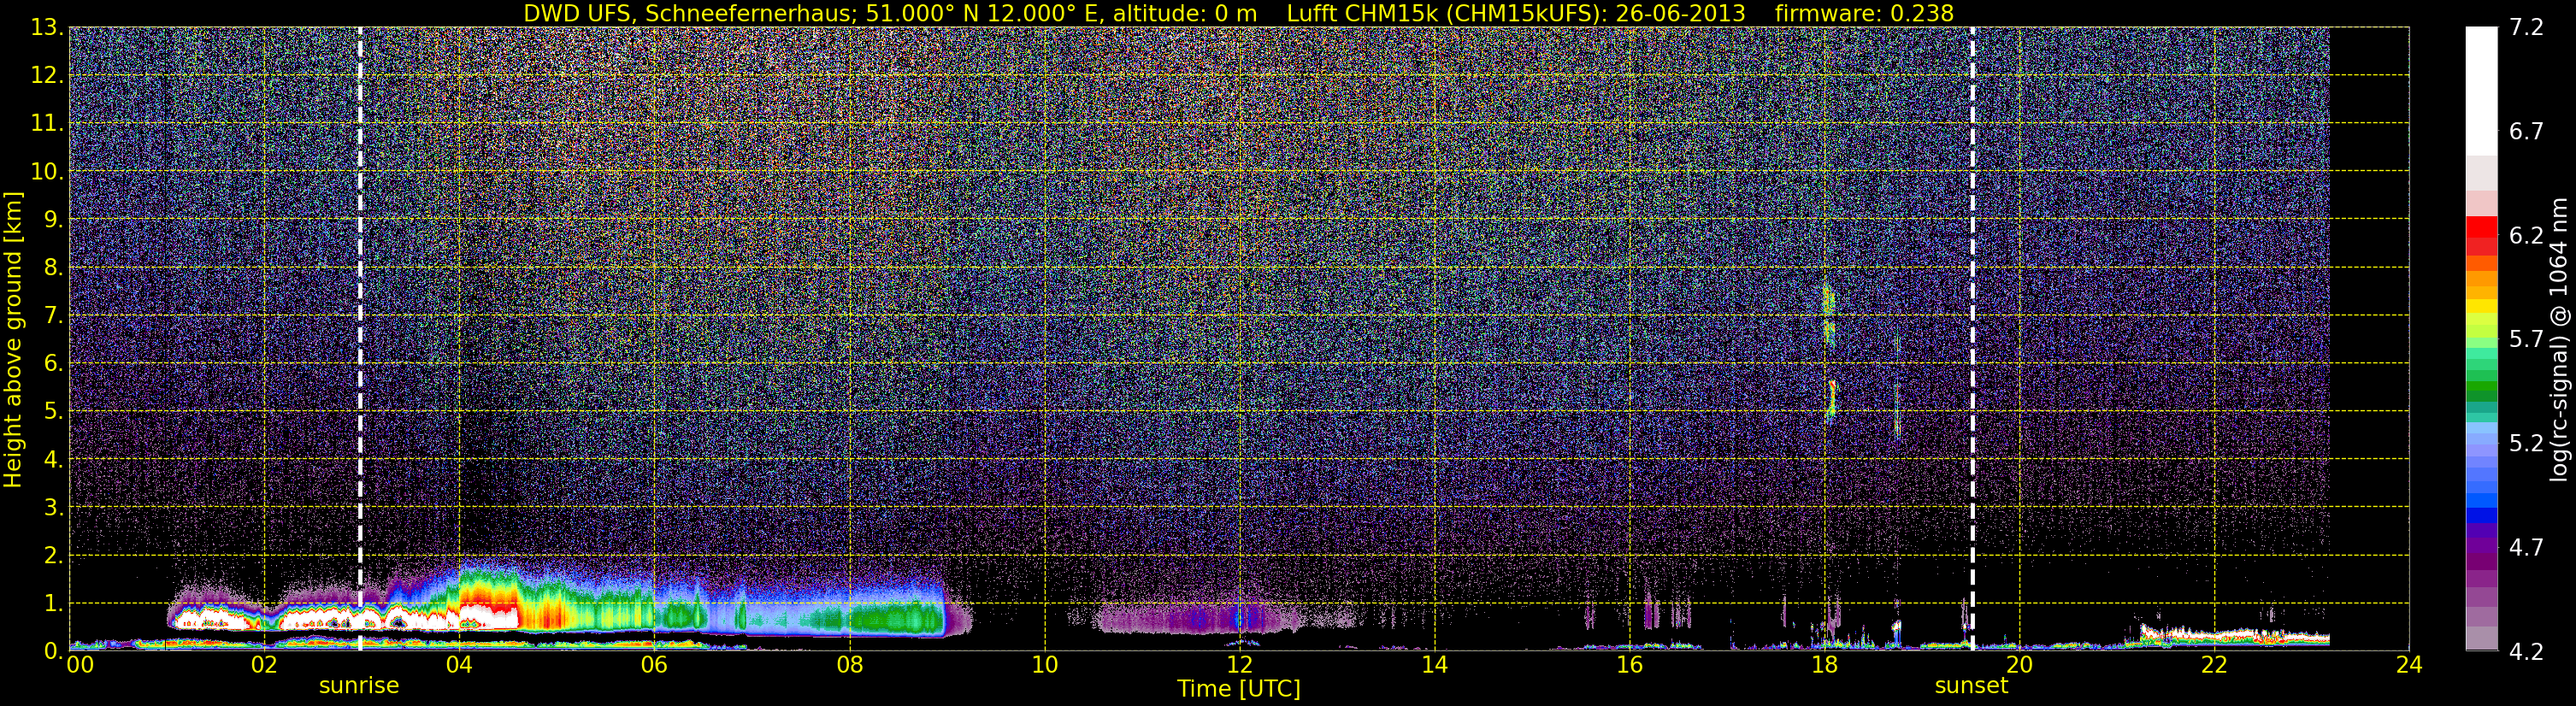Click the time axis tick label "24"

click(x=2409, y=665)
